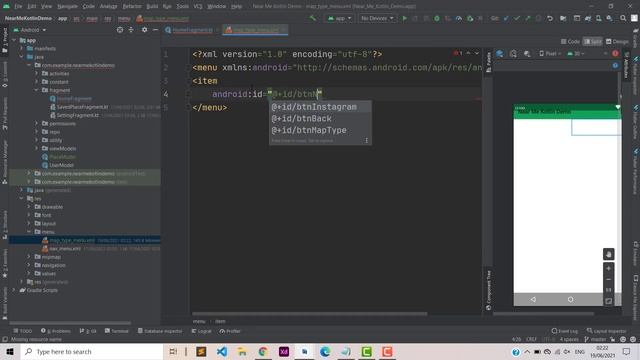Screen dimensions: 640x360
Task: Expand the drawable folder
Action: [29, 207]
